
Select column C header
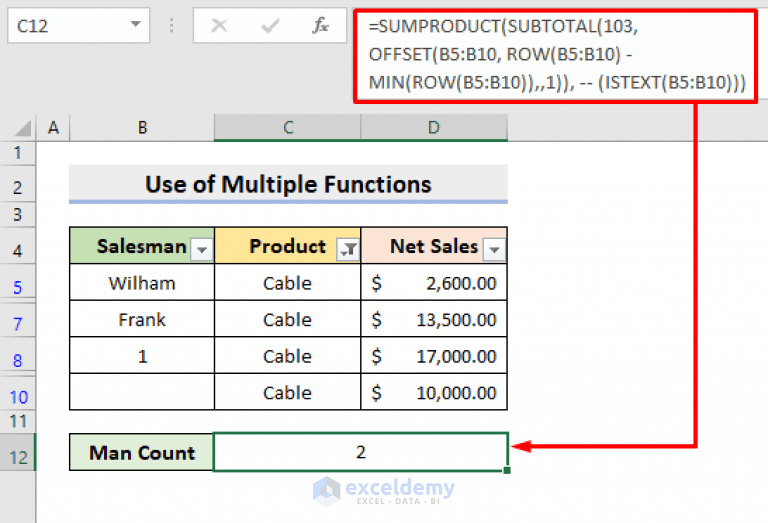click(x=288, y=128)
